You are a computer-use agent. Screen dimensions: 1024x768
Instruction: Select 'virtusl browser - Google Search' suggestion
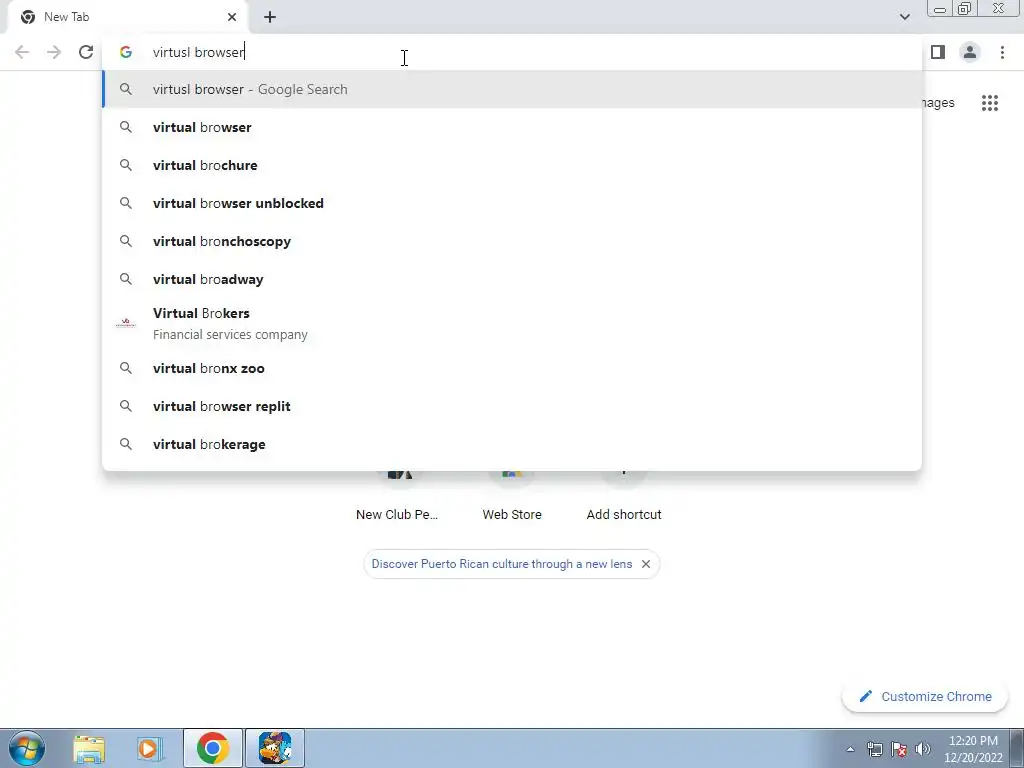coord(512,89)
